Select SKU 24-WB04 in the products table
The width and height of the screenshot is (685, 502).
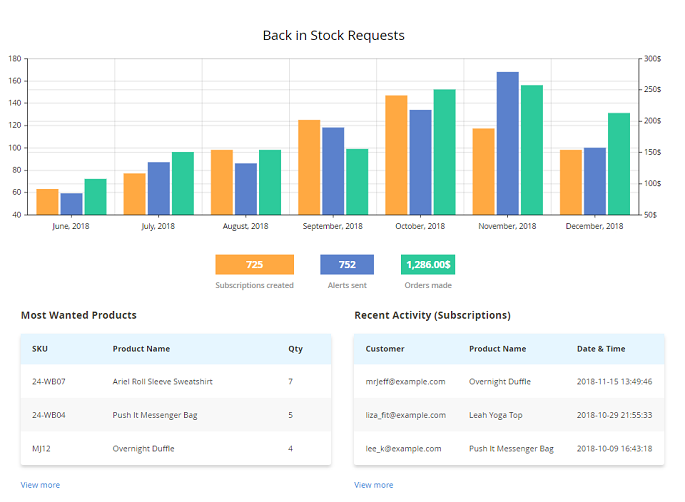pyautogui.click(x=49, y=415)
